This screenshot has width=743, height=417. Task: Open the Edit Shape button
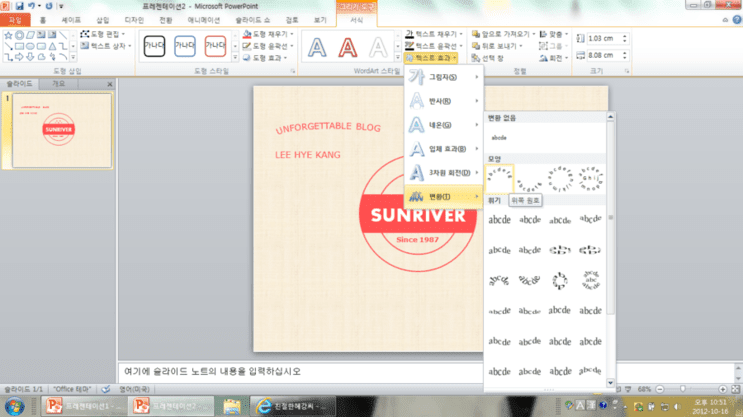point(103,34)
